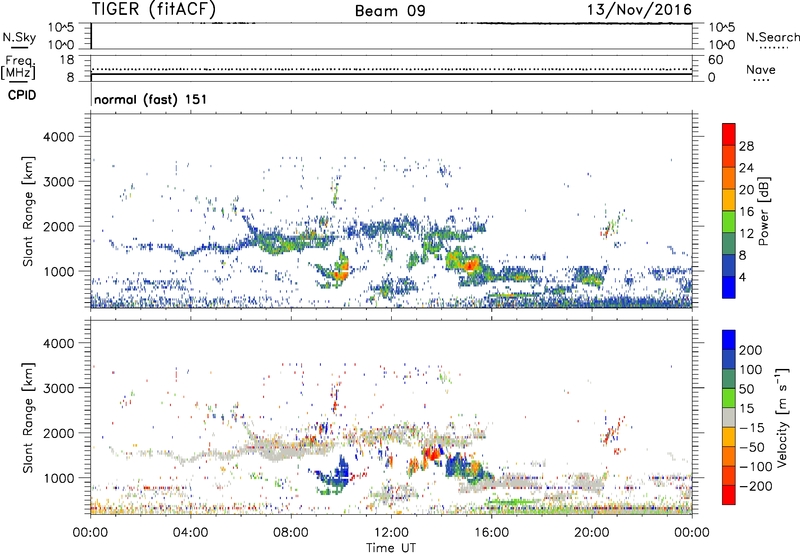Viewport: 800px width, 554px height.
Task: Click the "08:00" time tick label
Action: pyautogui.click(x=290, y=533)
